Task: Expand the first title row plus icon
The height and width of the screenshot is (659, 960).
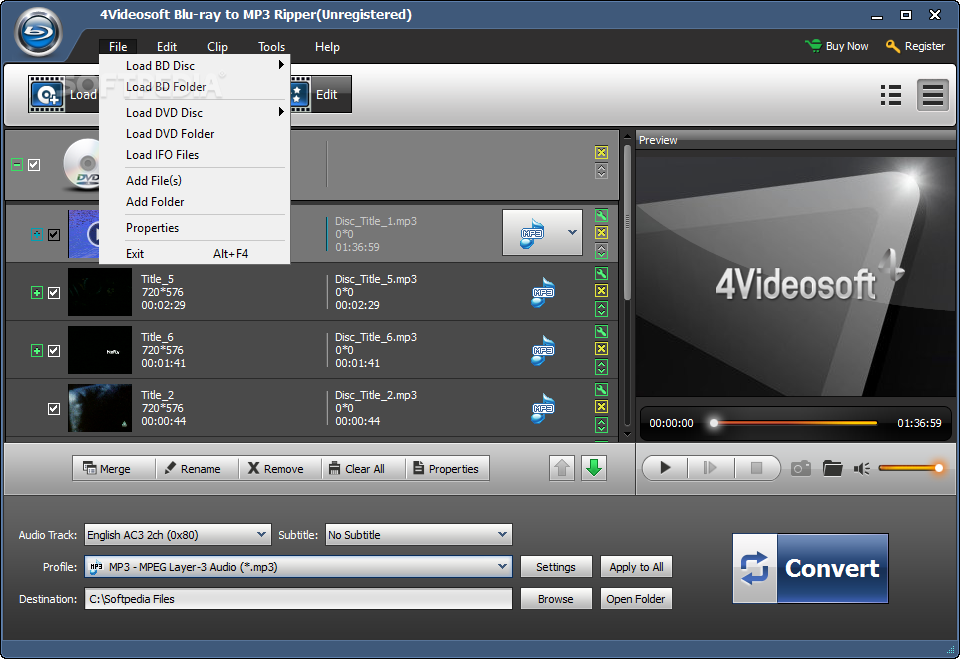Action: pos(37,235)
